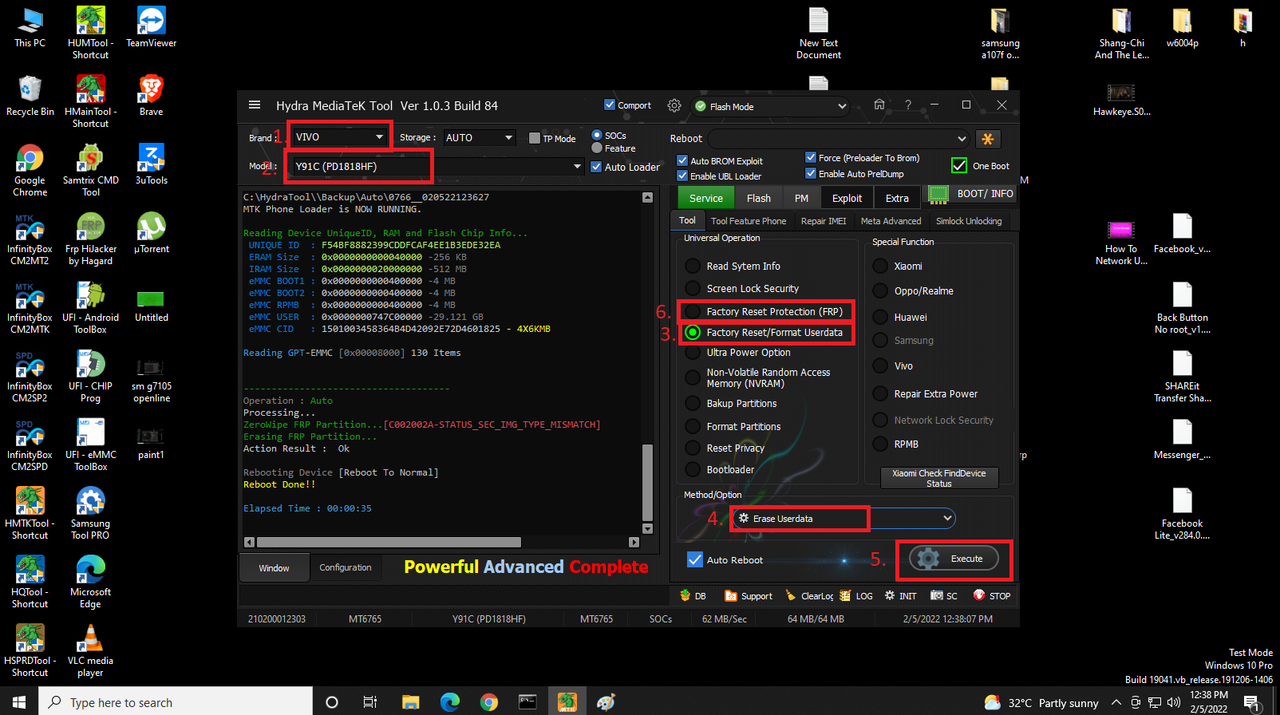Viewport: 1280px width, 715px height.
Task: Open the Repair IMEI sub-tab
Action: [823, 221]
